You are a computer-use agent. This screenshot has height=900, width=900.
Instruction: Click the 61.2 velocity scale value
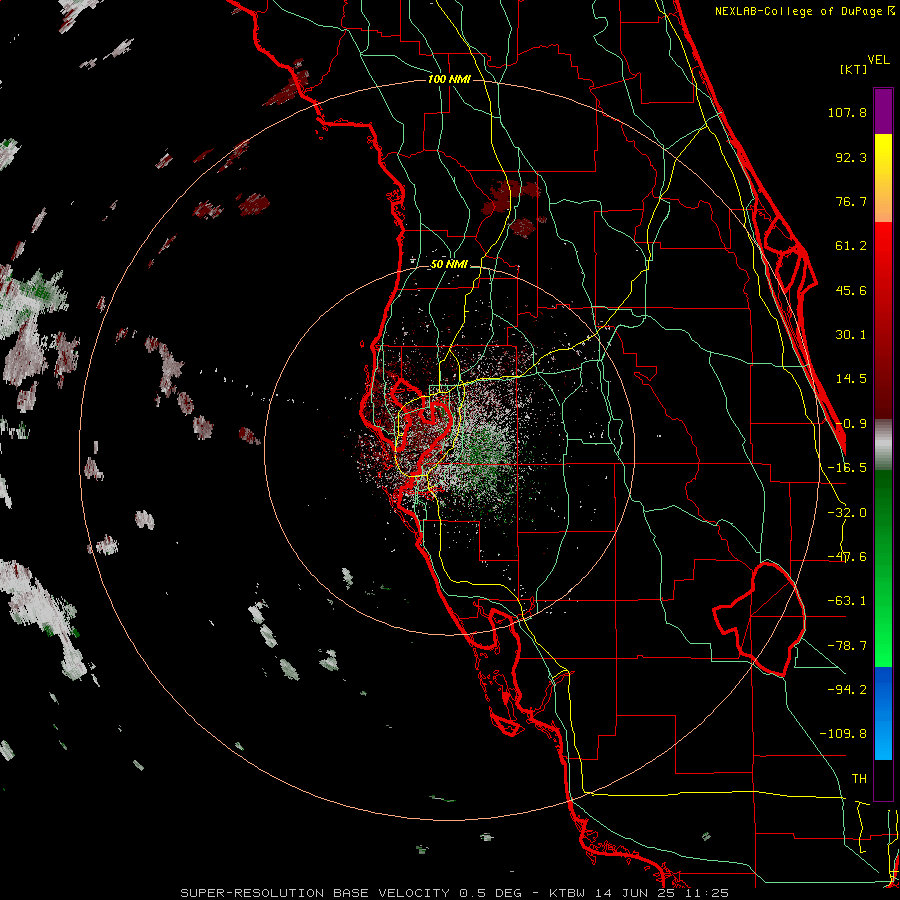pyautogui.click(x=851, y=246)
